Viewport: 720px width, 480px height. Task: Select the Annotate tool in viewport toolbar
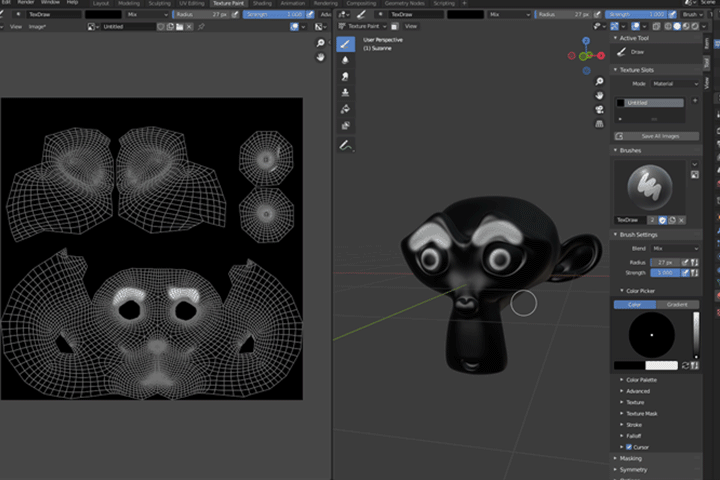(x=345, y=146)
